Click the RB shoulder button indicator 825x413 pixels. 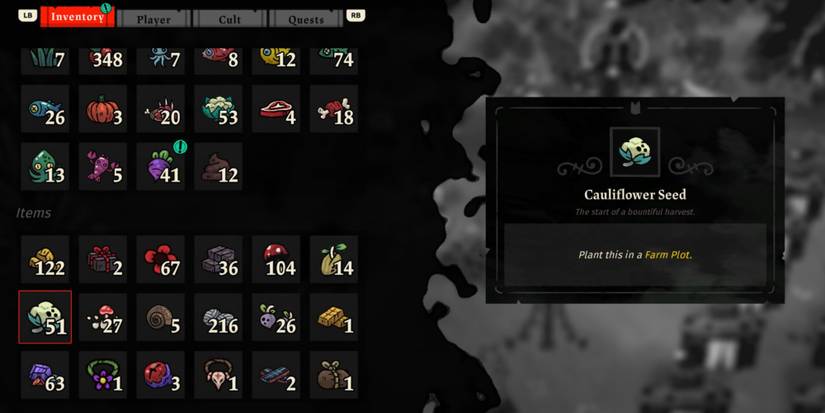click(x=356, y=15)
